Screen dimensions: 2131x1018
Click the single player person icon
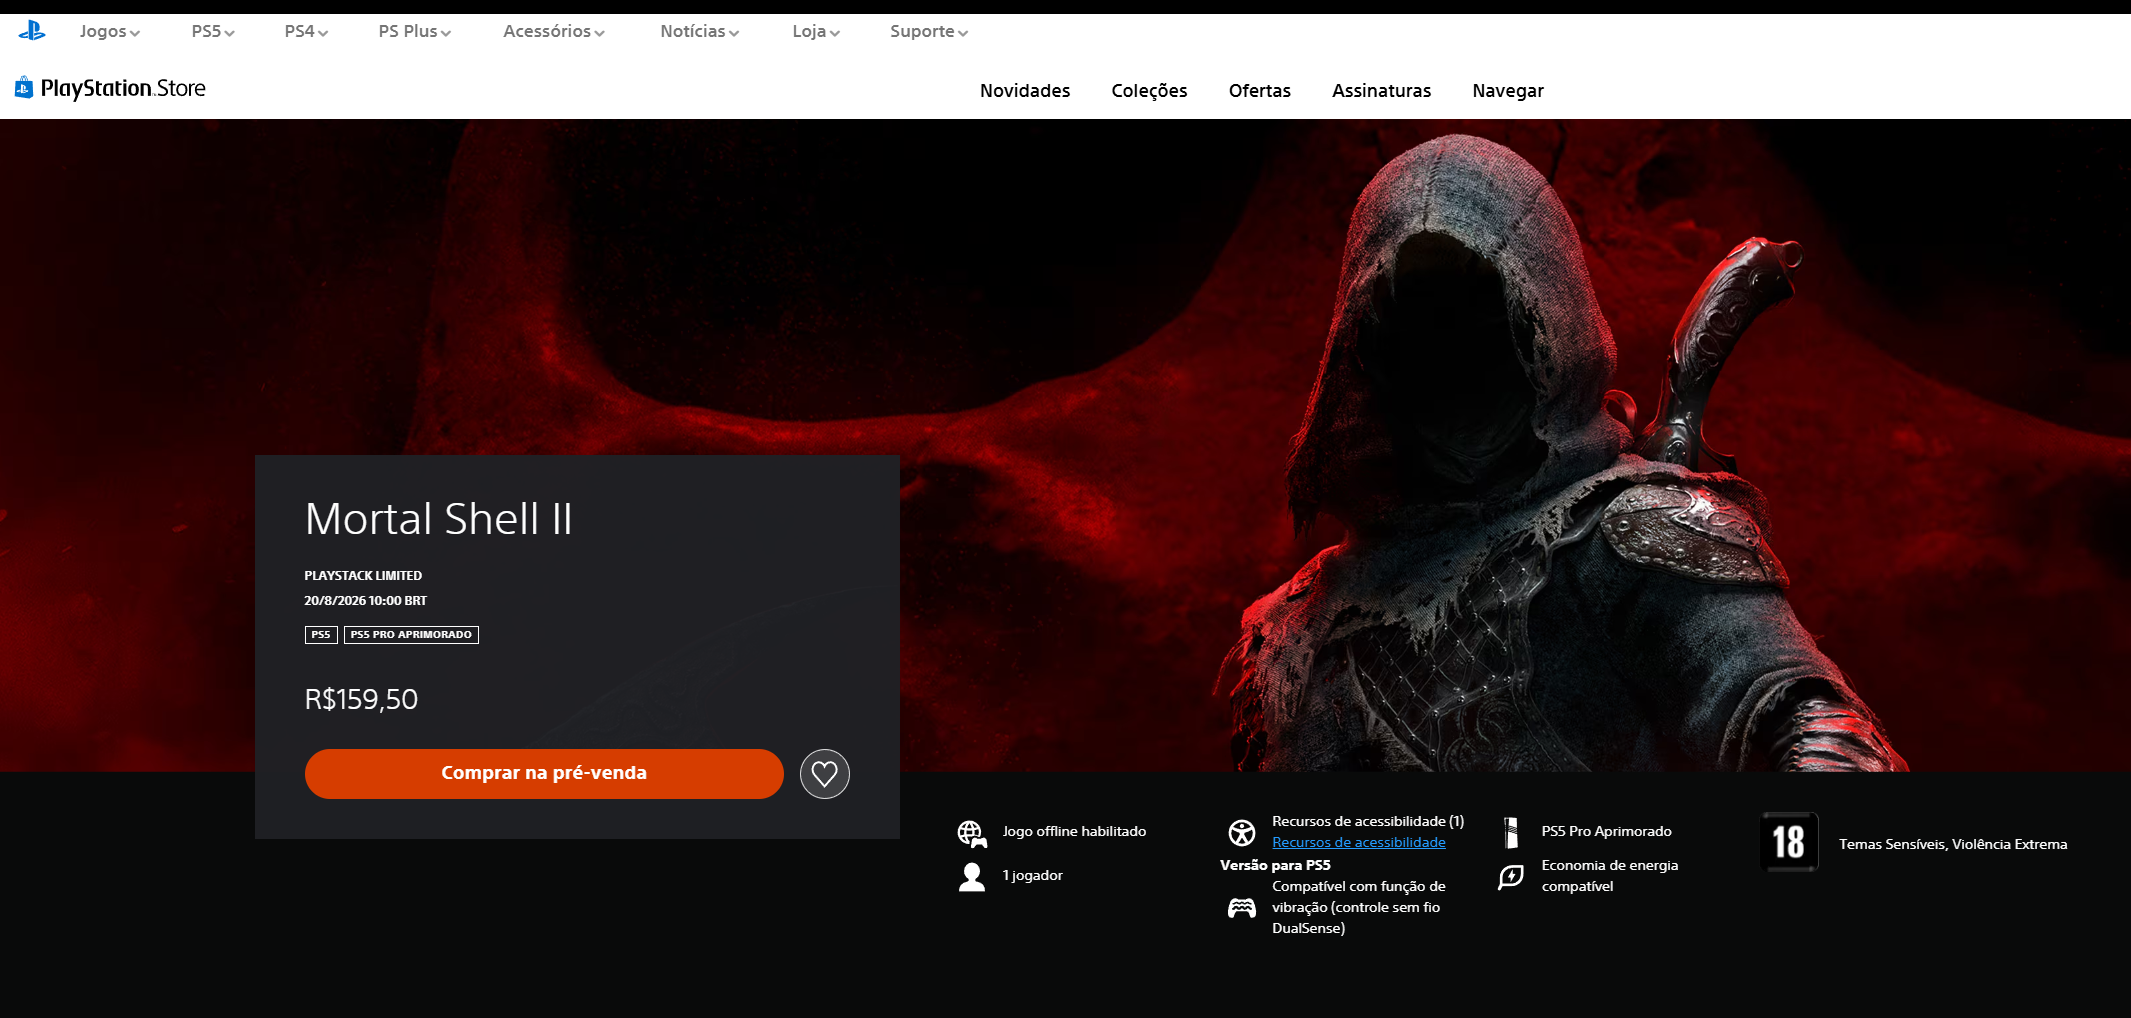(x=971, y=877)
